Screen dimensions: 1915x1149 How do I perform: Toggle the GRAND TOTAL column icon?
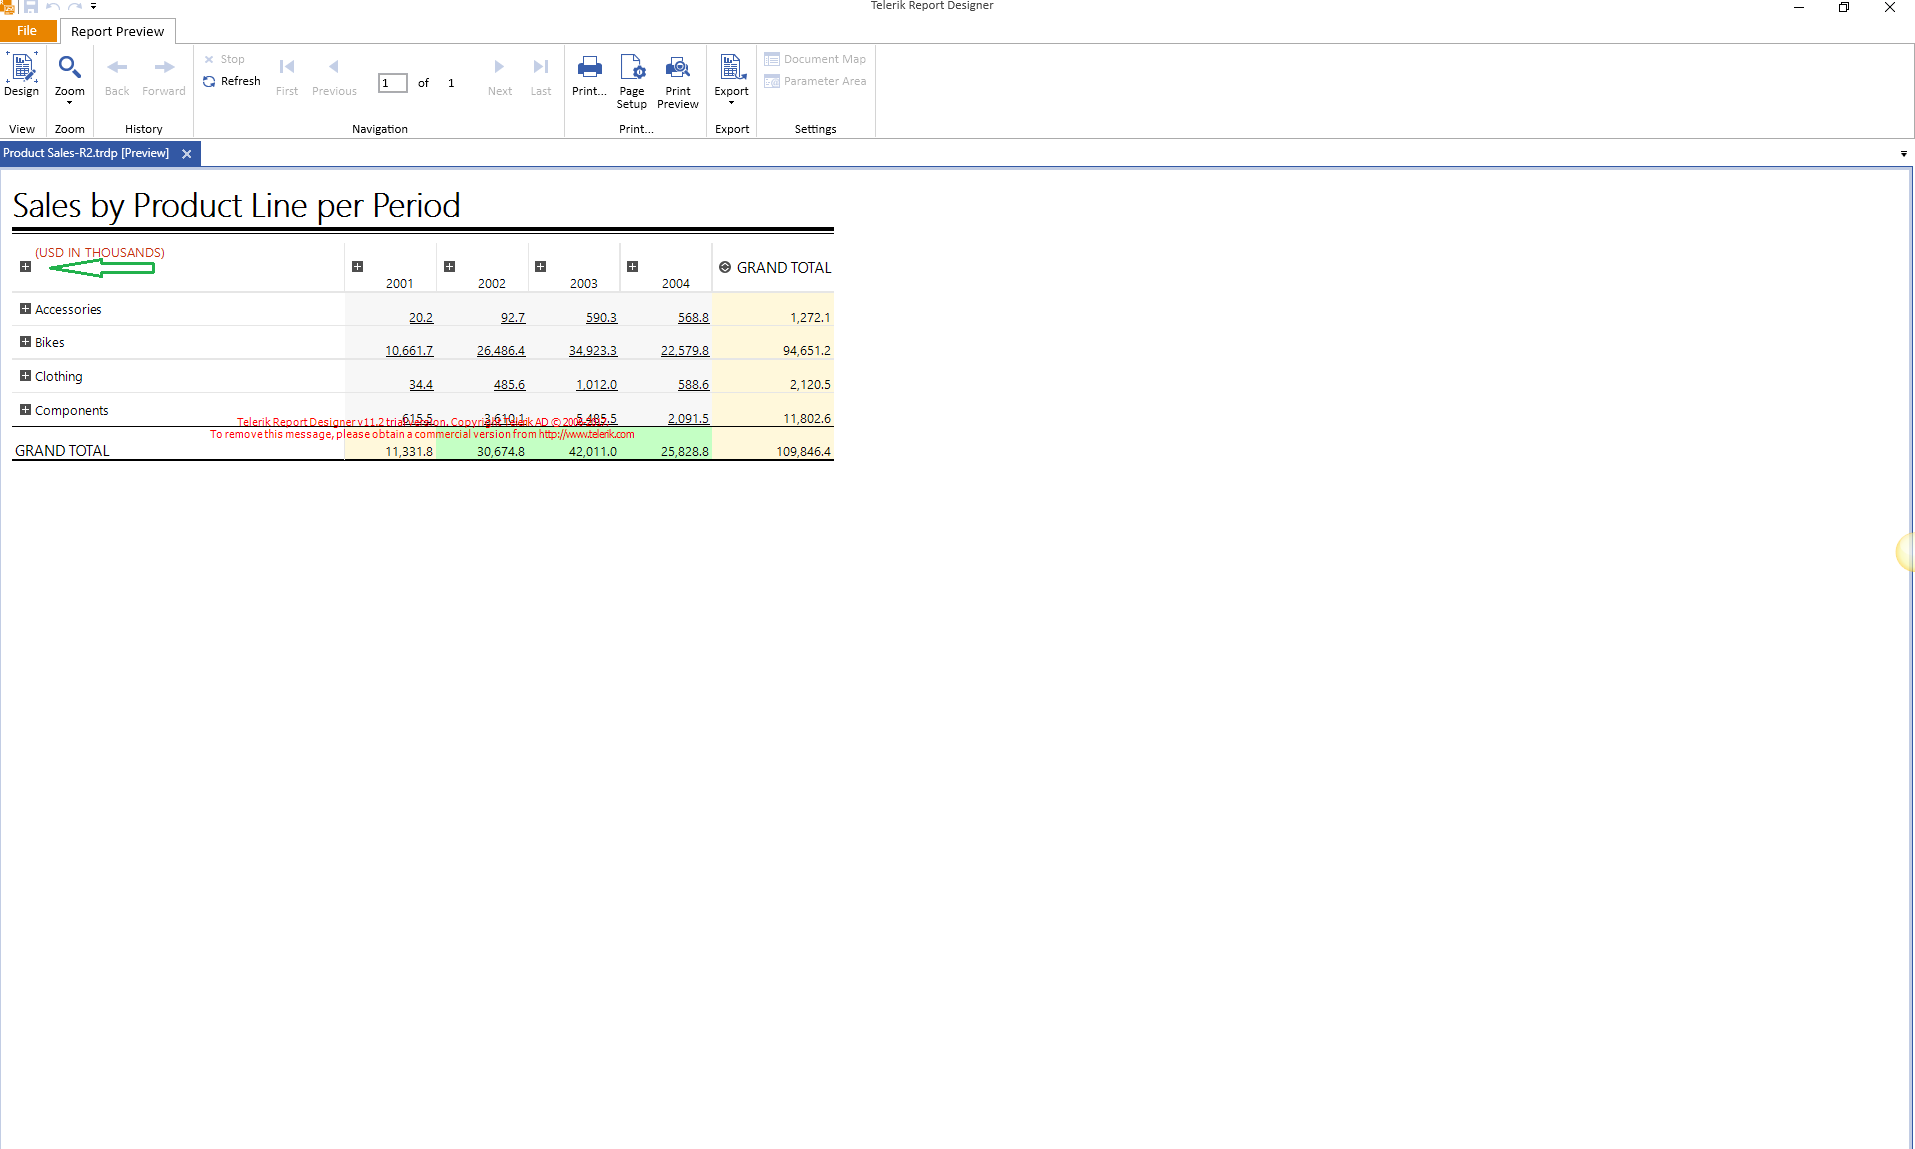pyautogui.click(x=725, y=267)
